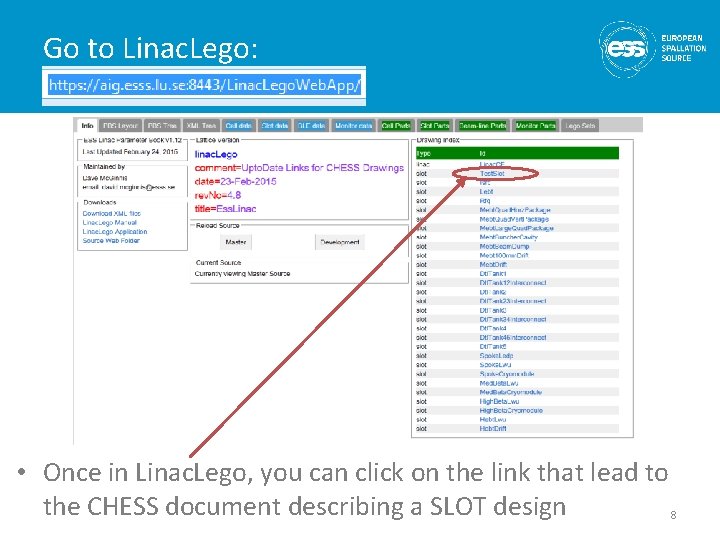Open the HebtDrift drawing link

coord(493,428)
